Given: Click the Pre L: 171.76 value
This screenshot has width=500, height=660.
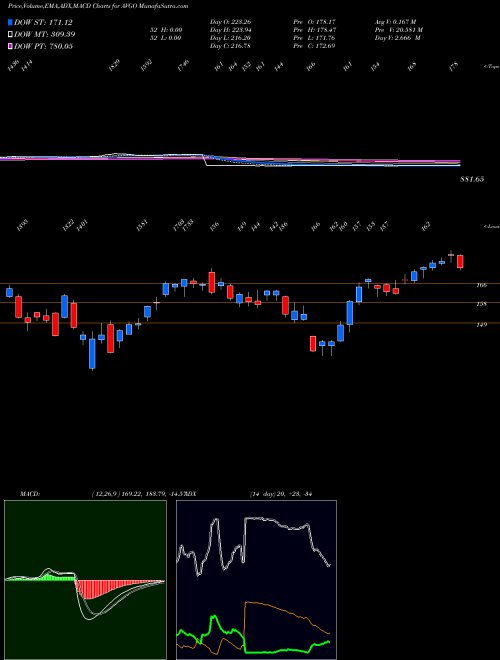Looking at the screenshot, I should (315, 37).
